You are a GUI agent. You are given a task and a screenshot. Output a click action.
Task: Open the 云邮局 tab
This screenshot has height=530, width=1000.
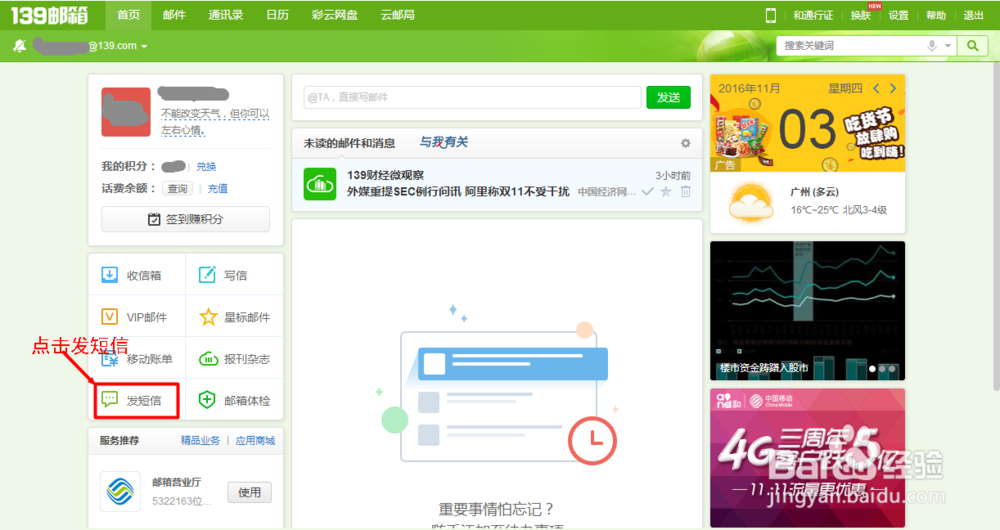coord(397,15)
